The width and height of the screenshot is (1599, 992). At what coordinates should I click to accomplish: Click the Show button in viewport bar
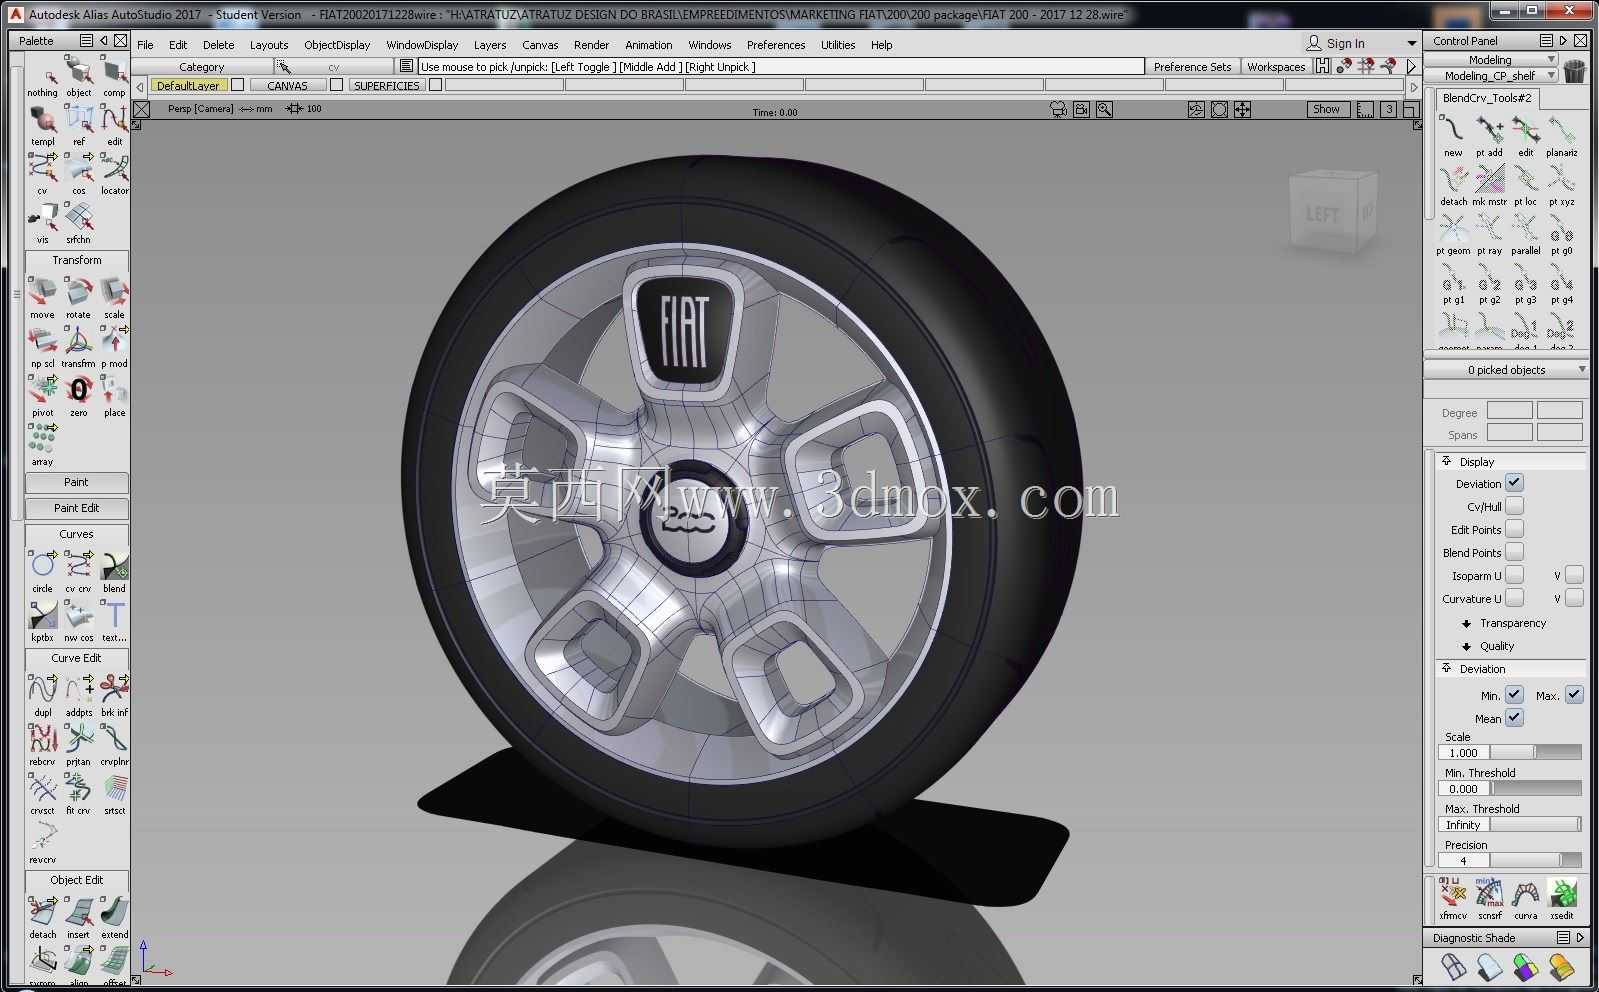[x=1327, y=109]
